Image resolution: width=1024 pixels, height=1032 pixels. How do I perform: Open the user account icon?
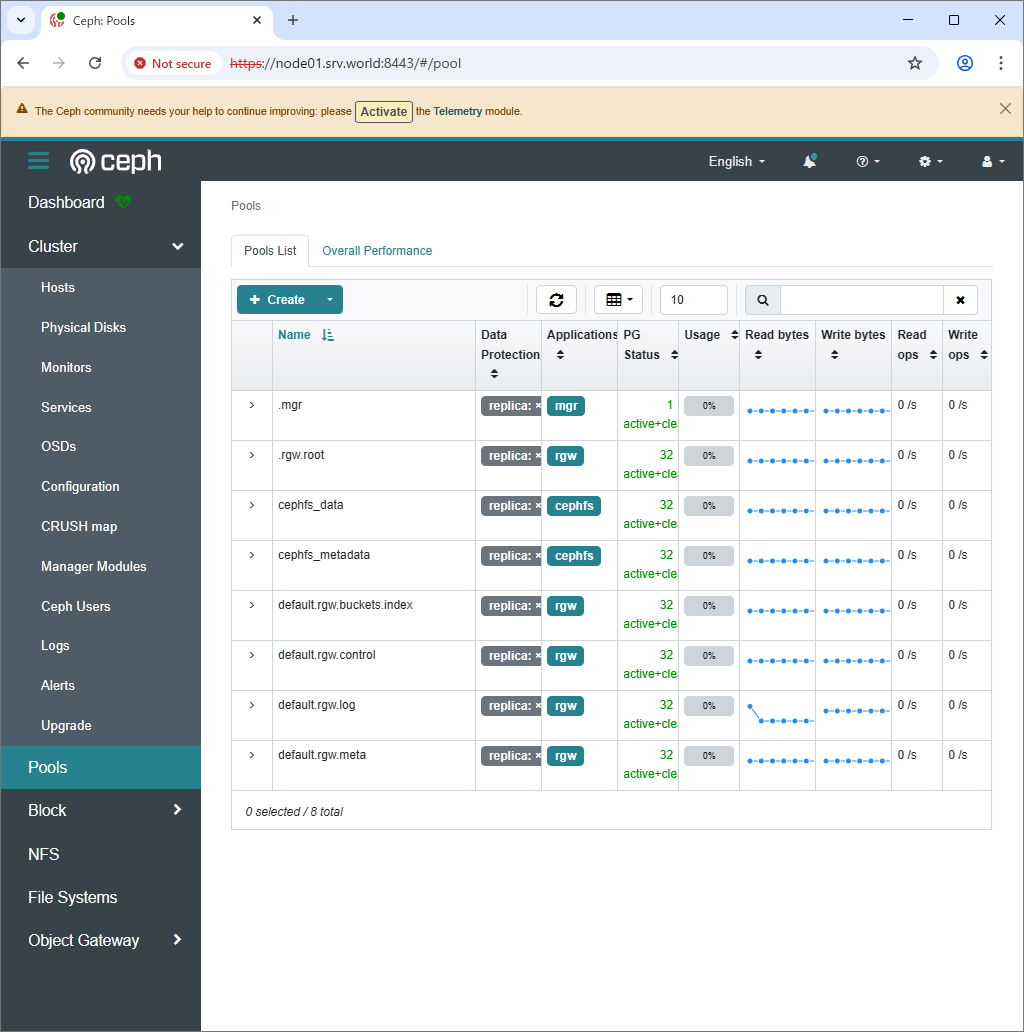click(x=988, y=161)
